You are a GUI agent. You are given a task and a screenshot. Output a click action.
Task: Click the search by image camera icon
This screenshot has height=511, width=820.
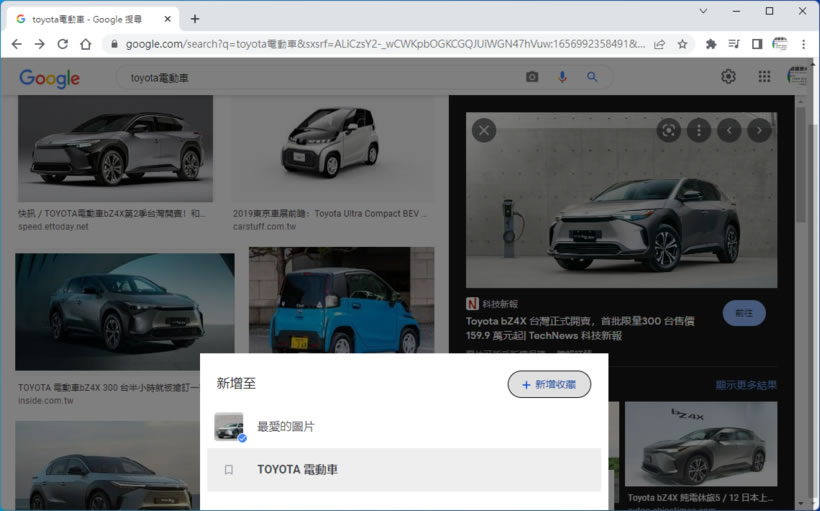pyautogui.click(x=532, y=77)
